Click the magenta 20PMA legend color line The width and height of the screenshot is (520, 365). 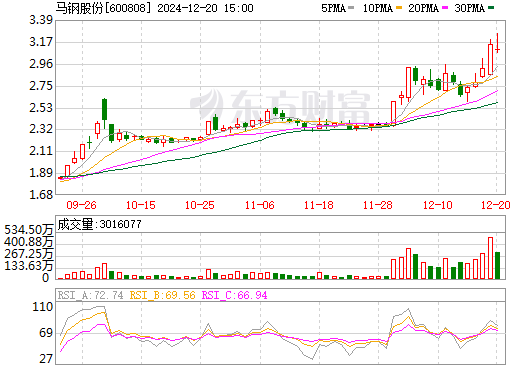445,7
